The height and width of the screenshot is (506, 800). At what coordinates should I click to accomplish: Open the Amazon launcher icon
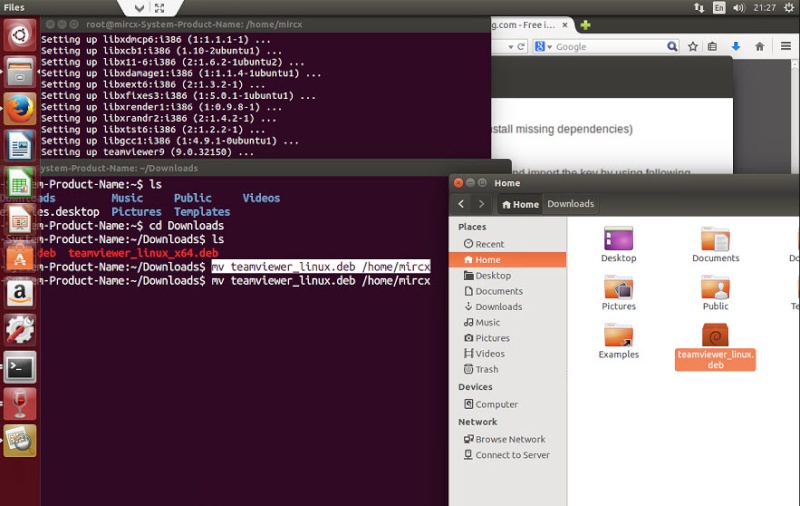click(x=20, y=293)
